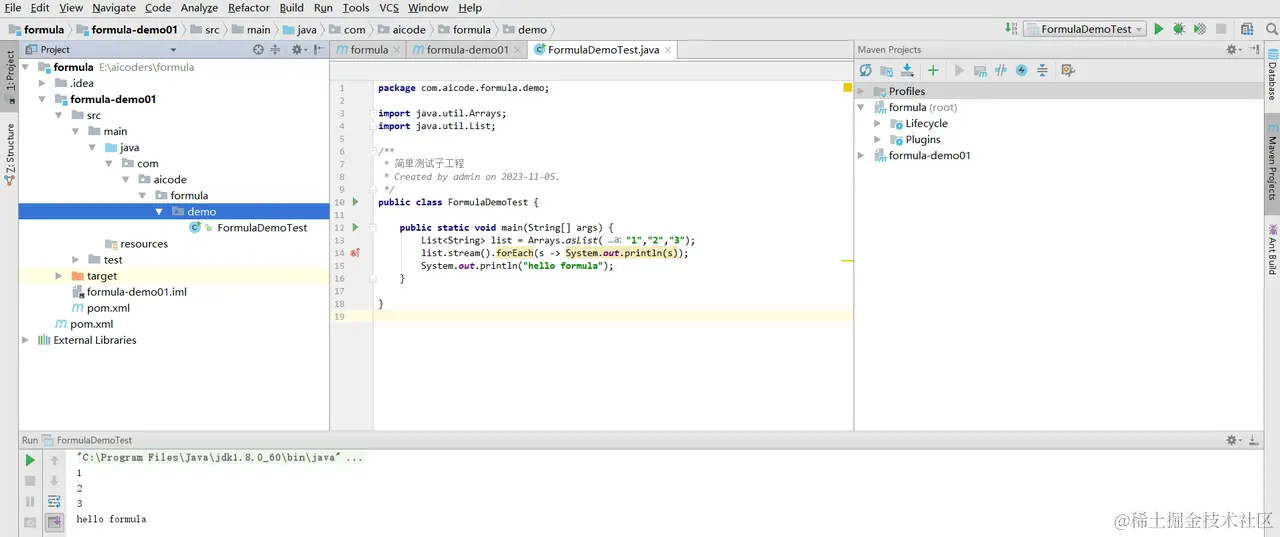Toggle scroll to end in Run console

(x=54, y=521)
